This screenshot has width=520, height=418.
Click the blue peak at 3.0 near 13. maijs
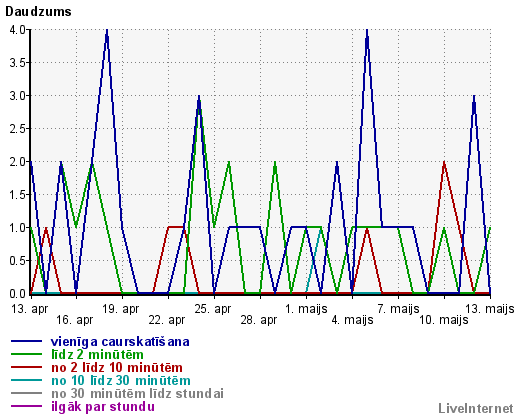[474, 97]
